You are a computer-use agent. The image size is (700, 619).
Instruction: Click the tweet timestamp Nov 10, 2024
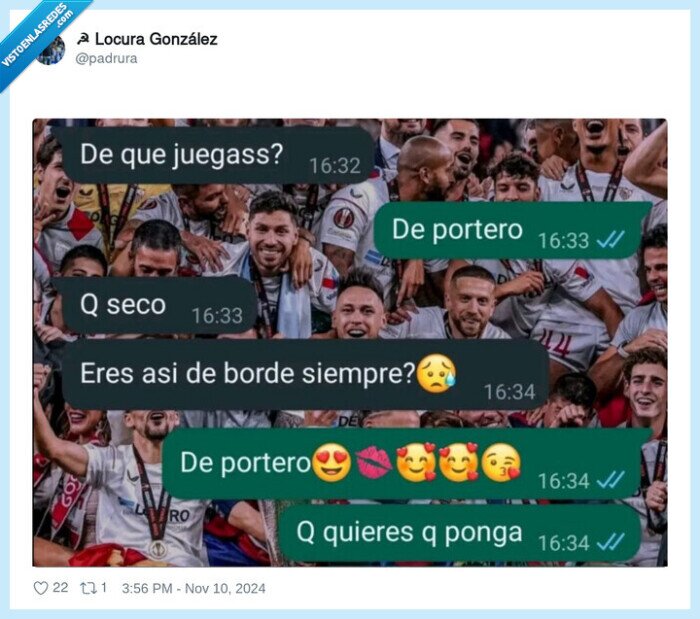(193, 588)
